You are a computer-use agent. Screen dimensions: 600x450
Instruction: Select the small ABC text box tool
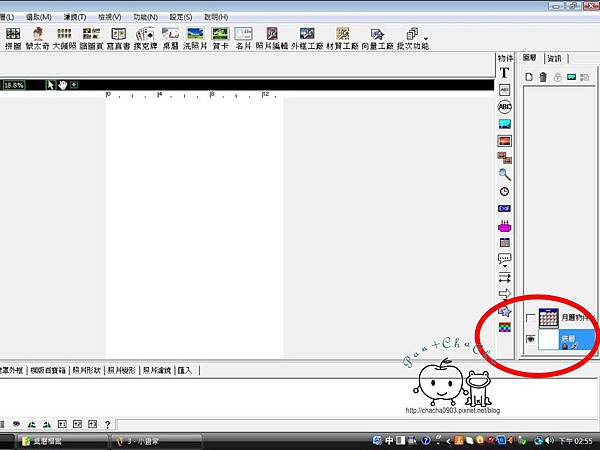504,90
